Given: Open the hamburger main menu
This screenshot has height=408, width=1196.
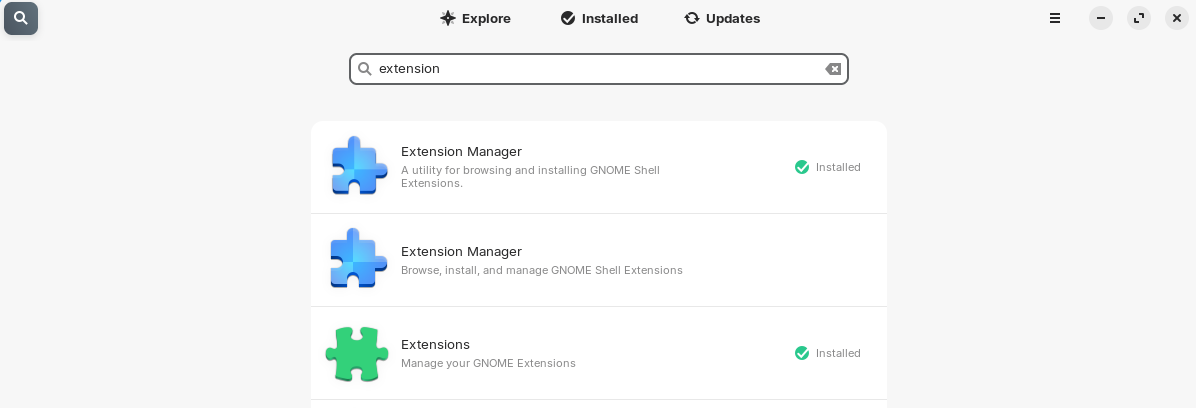Looking at the screenshot, I should 1055,18.
